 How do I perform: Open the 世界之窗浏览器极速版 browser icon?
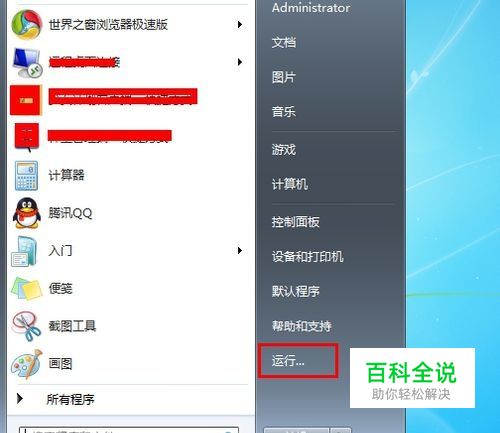coord(27,25)
